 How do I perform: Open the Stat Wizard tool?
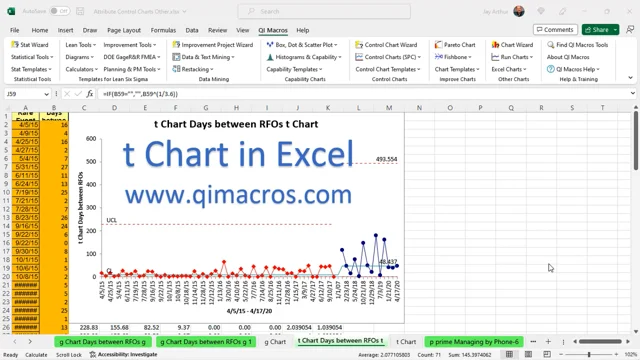[x=30, y=45]
